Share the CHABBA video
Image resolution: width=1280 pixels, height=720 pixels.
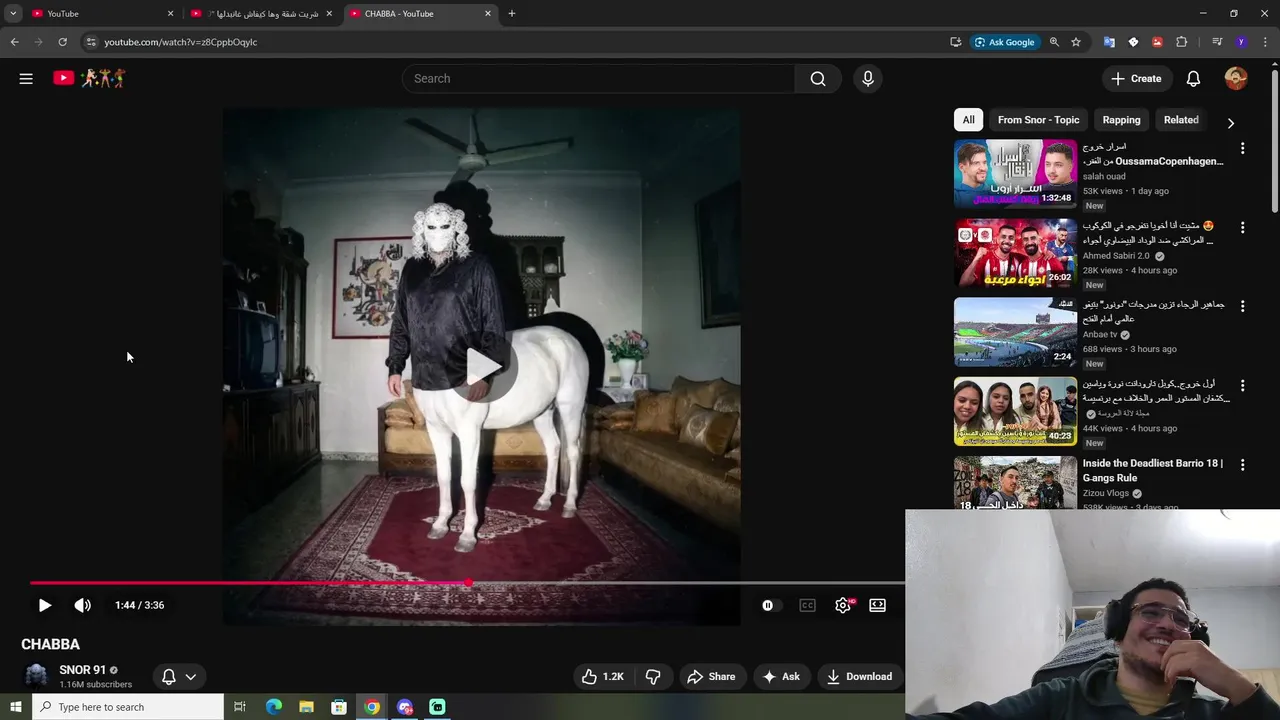pyautogui.click(x=711, y=677)
